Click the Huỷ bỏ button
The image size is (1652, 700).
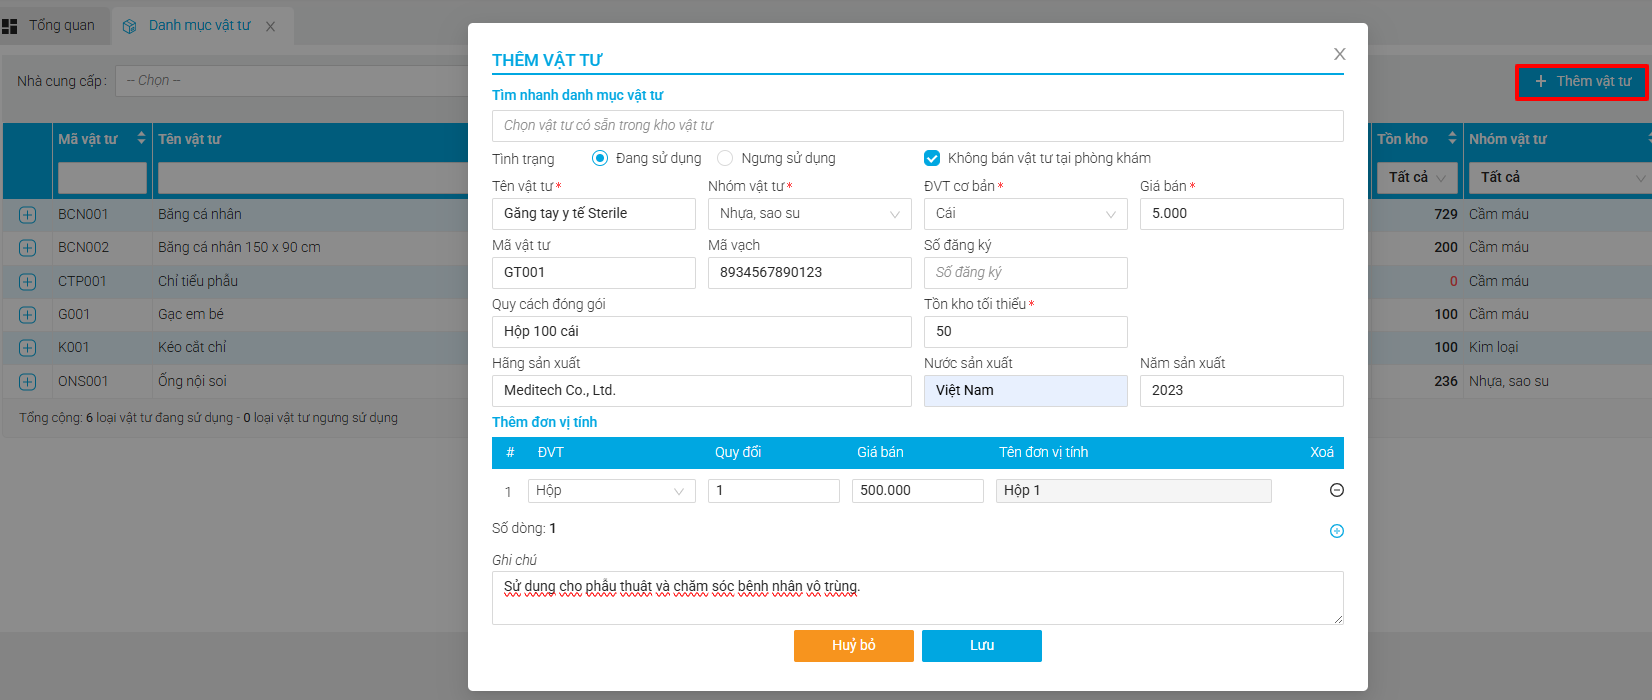pos(854,646)
